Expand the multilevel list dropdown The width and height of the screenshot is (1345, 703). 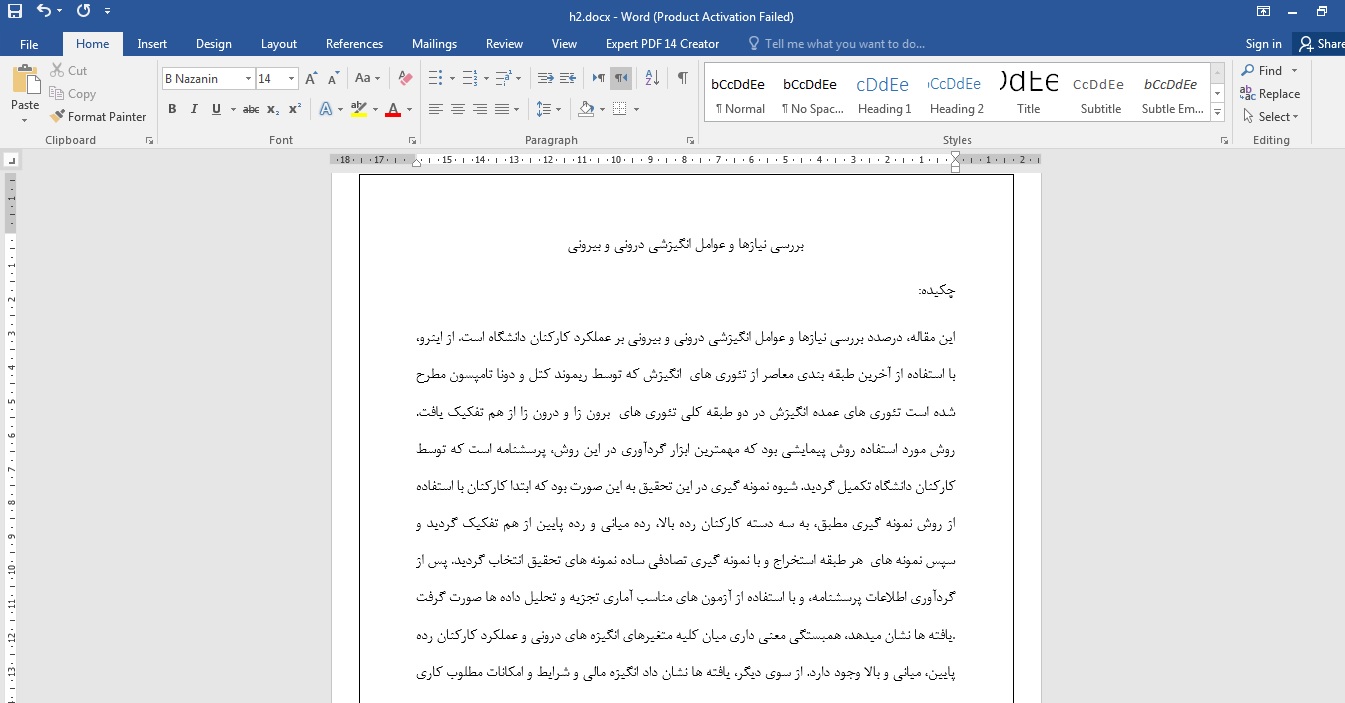pyautogui.click(x=519, y=78)
